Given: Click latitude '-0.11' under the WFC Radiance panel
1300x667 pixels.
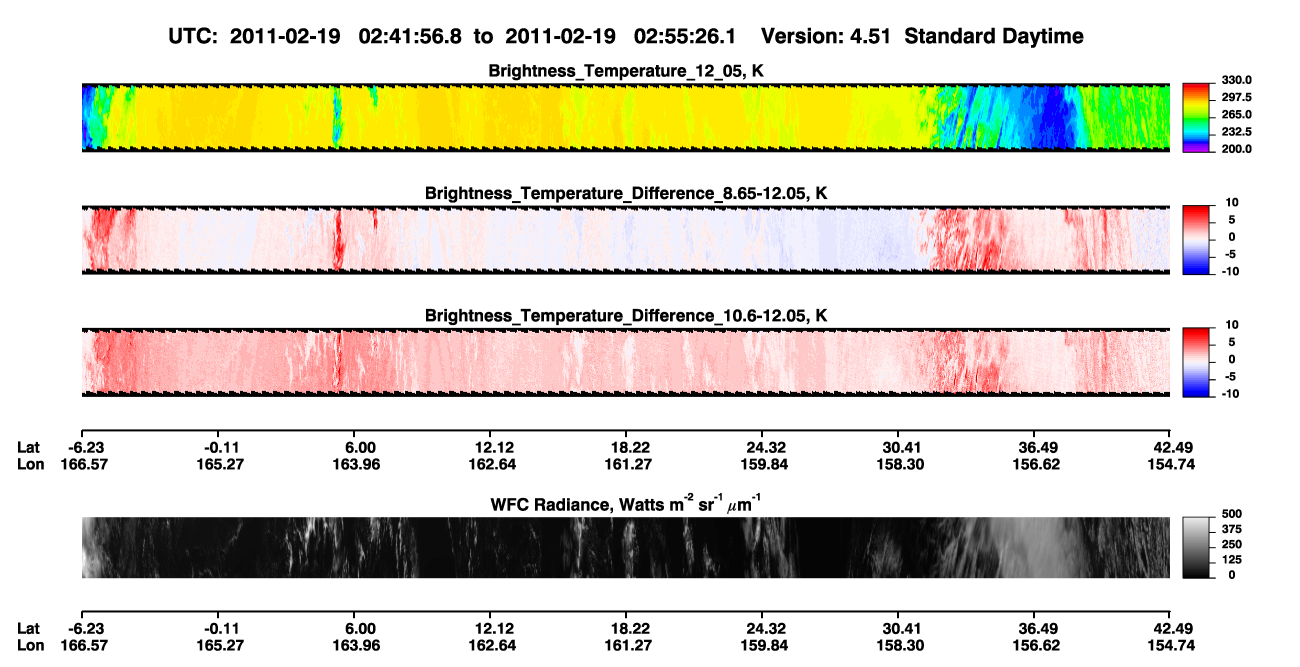Looking at the screenshot, I should pyautogui.click(x=221, y=629).
